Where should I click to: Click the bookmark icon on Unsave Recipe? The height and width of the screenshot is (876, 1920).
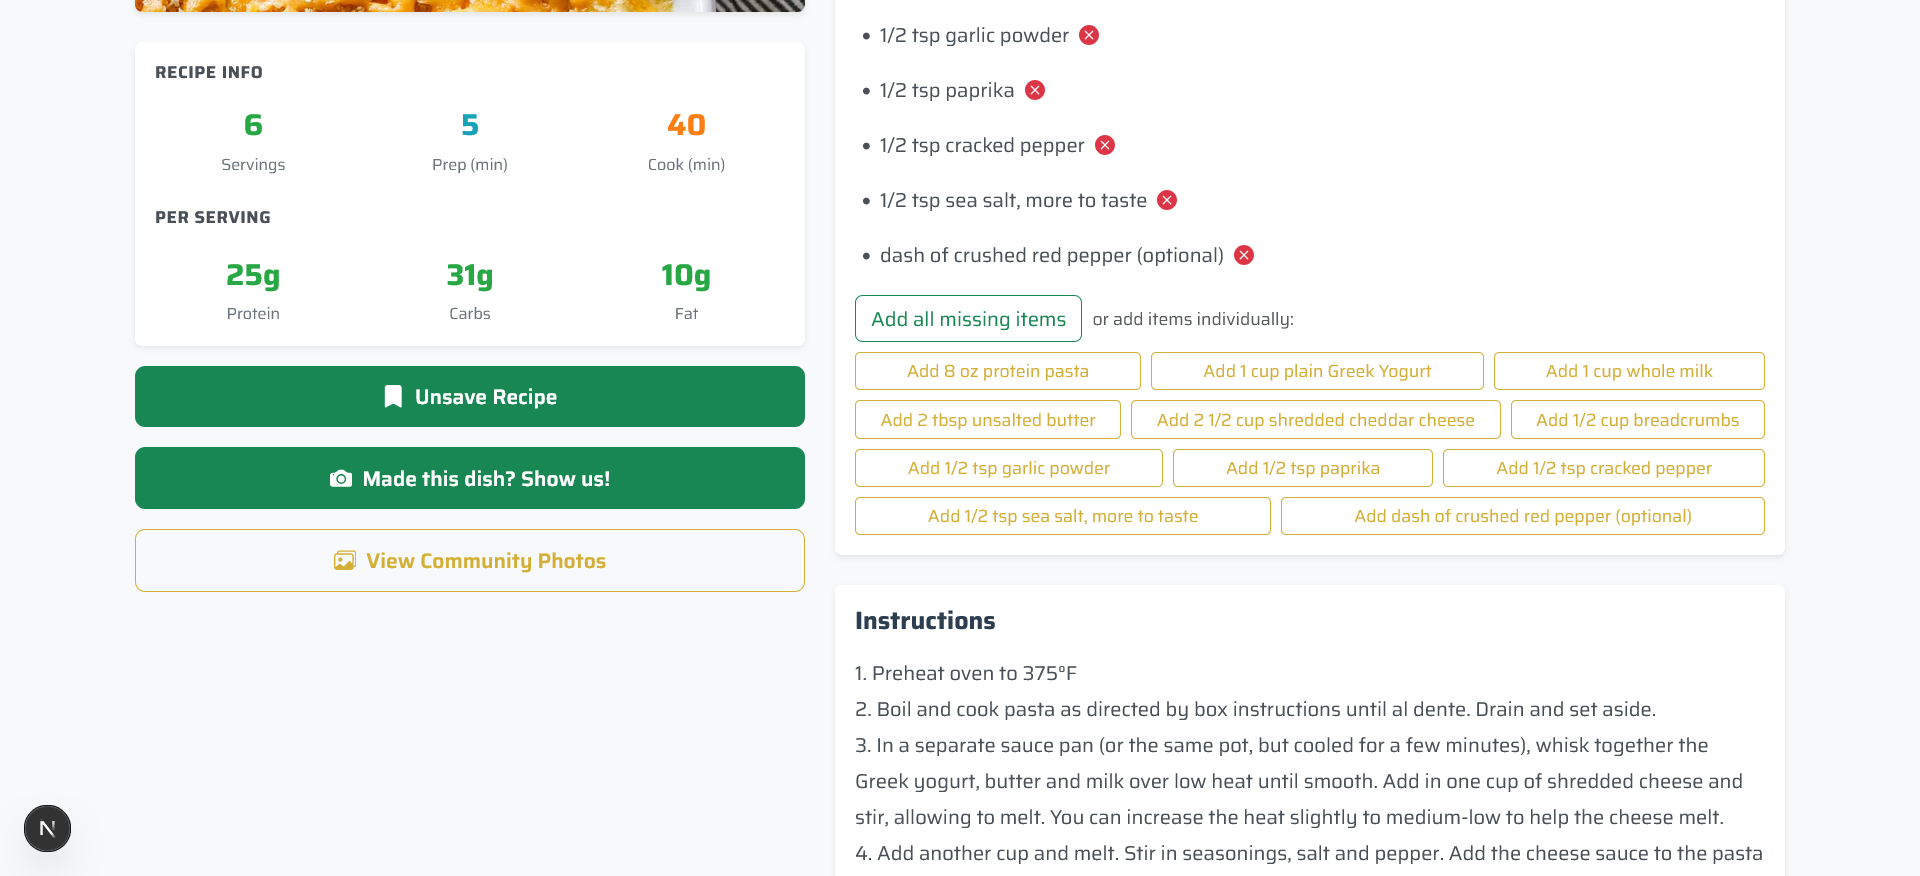tap(393, 396)
